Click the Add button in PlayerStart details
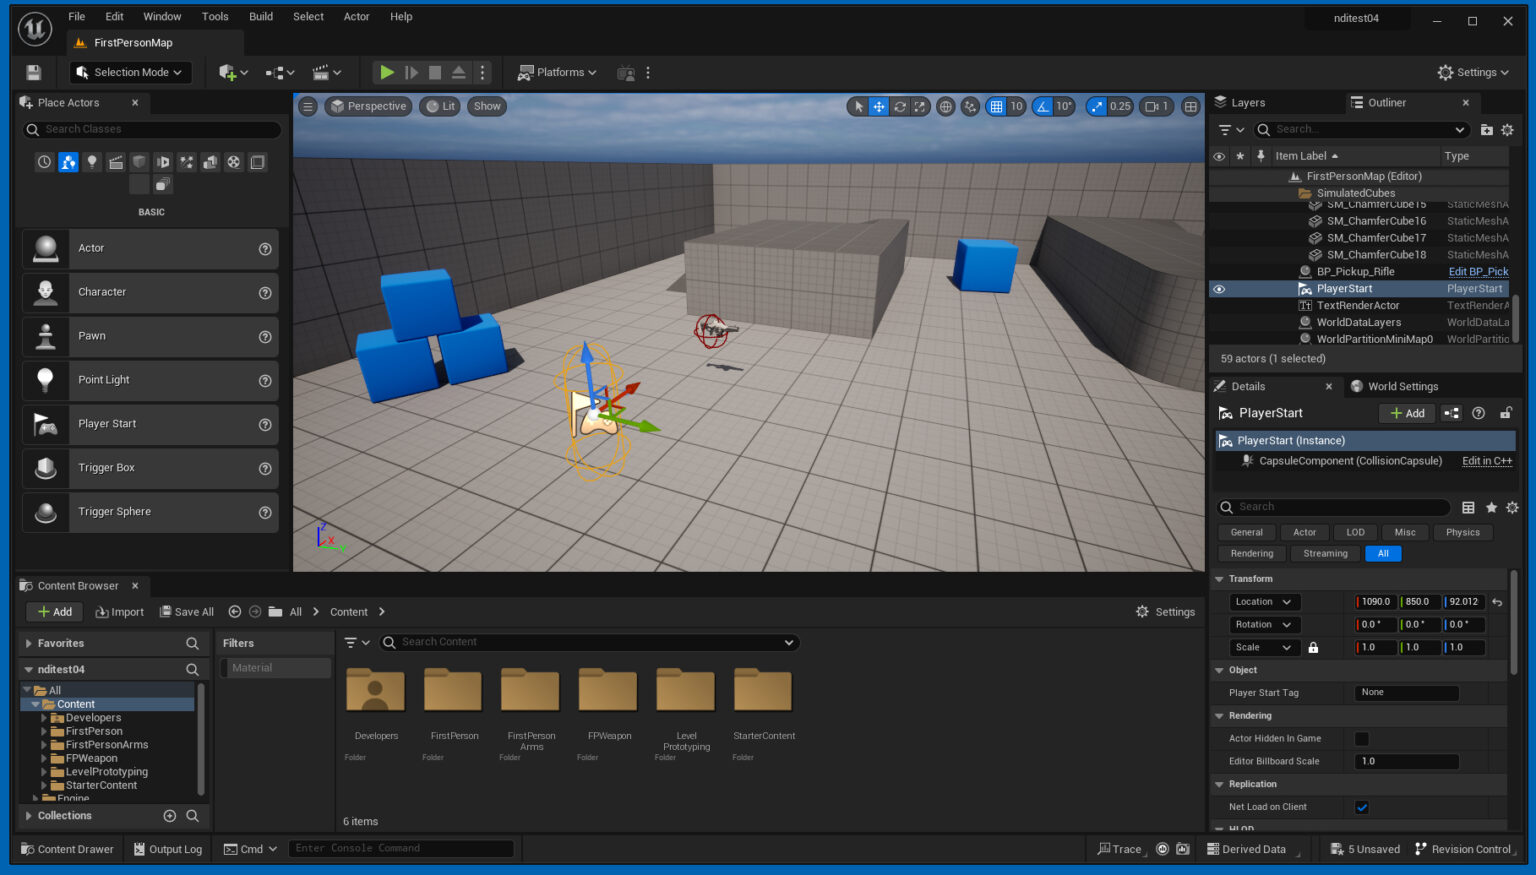 [x=1406, y=413]
